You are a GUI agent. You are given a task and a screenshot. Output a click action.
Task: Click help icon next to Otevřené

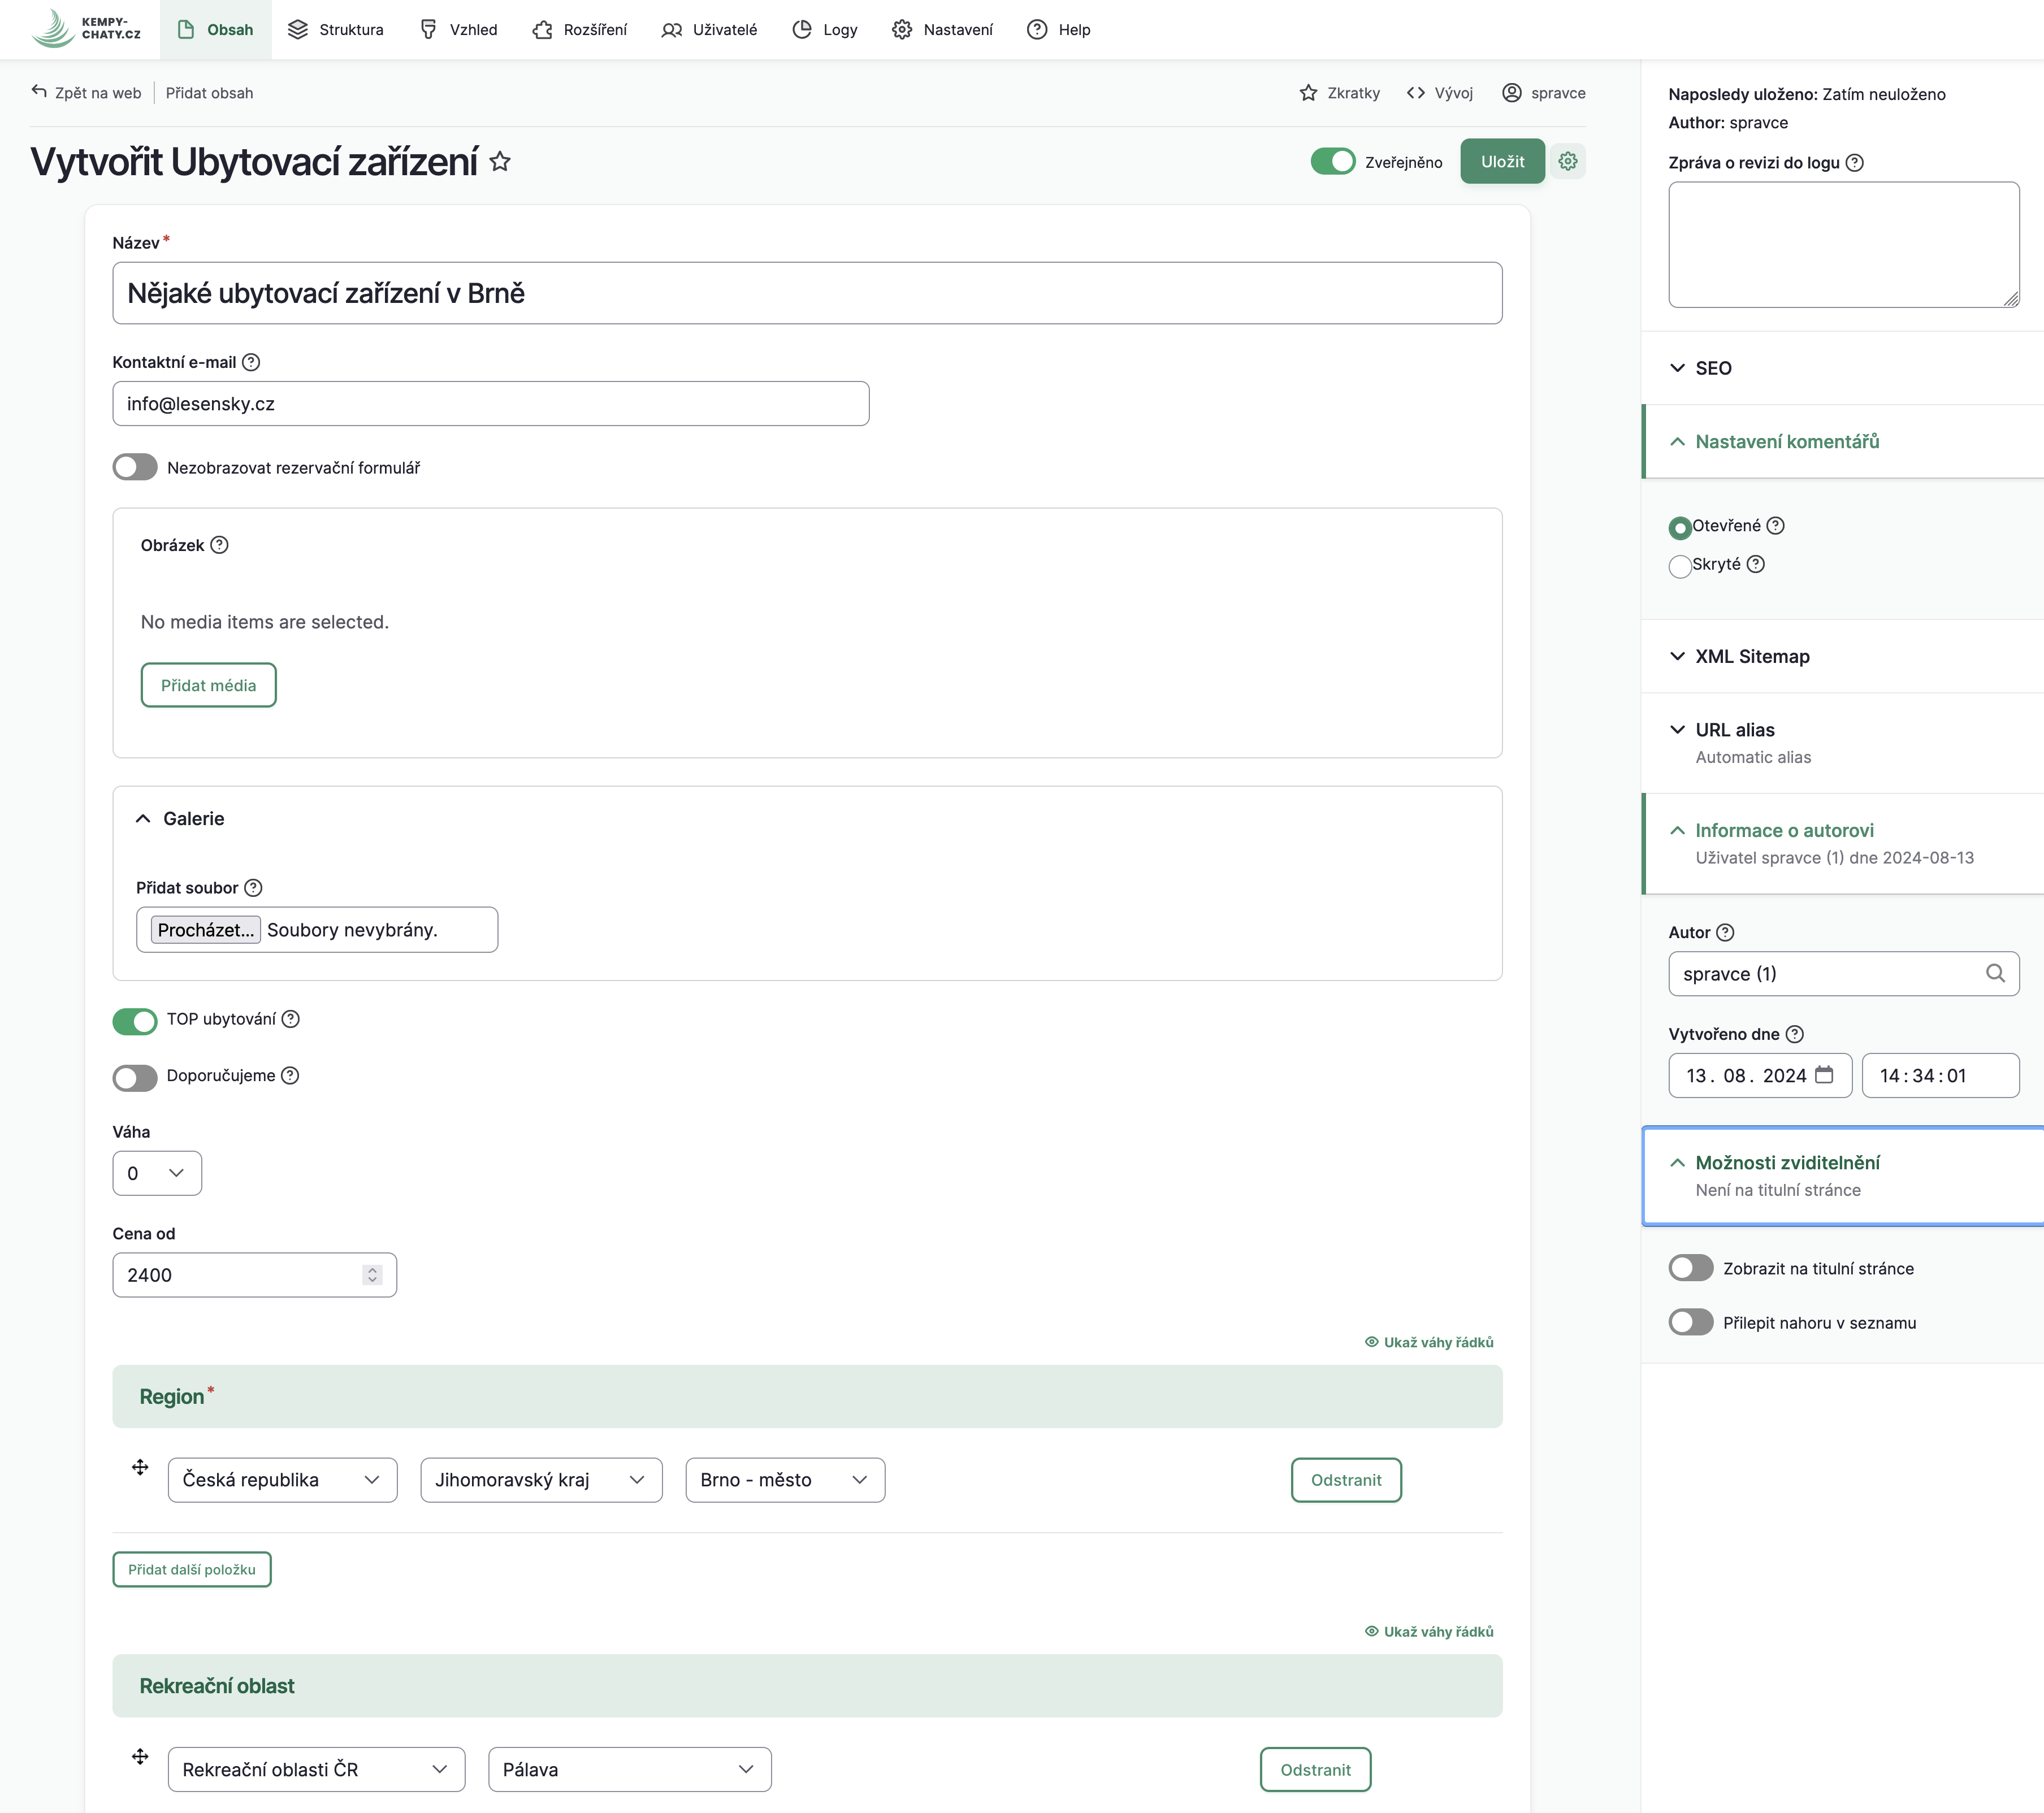[1775, 526]
